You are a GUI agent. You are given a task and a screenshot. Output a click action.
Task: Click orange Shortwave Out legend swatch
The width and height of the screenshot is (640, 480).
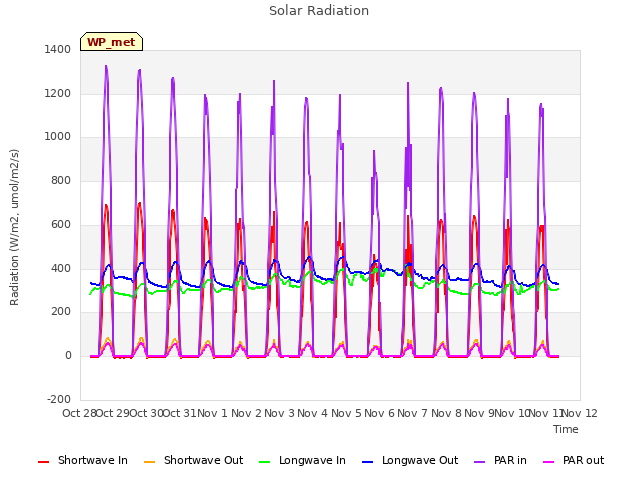tap(150, 462)
